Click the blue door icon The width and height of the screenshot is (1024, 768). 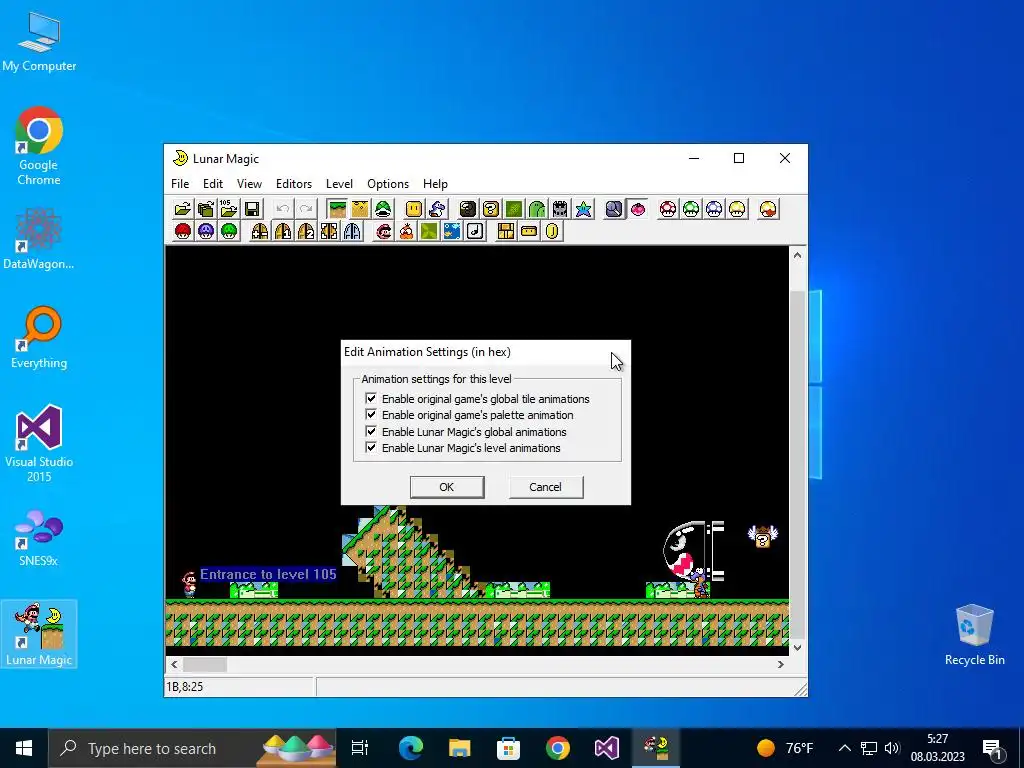coord(352,231)
